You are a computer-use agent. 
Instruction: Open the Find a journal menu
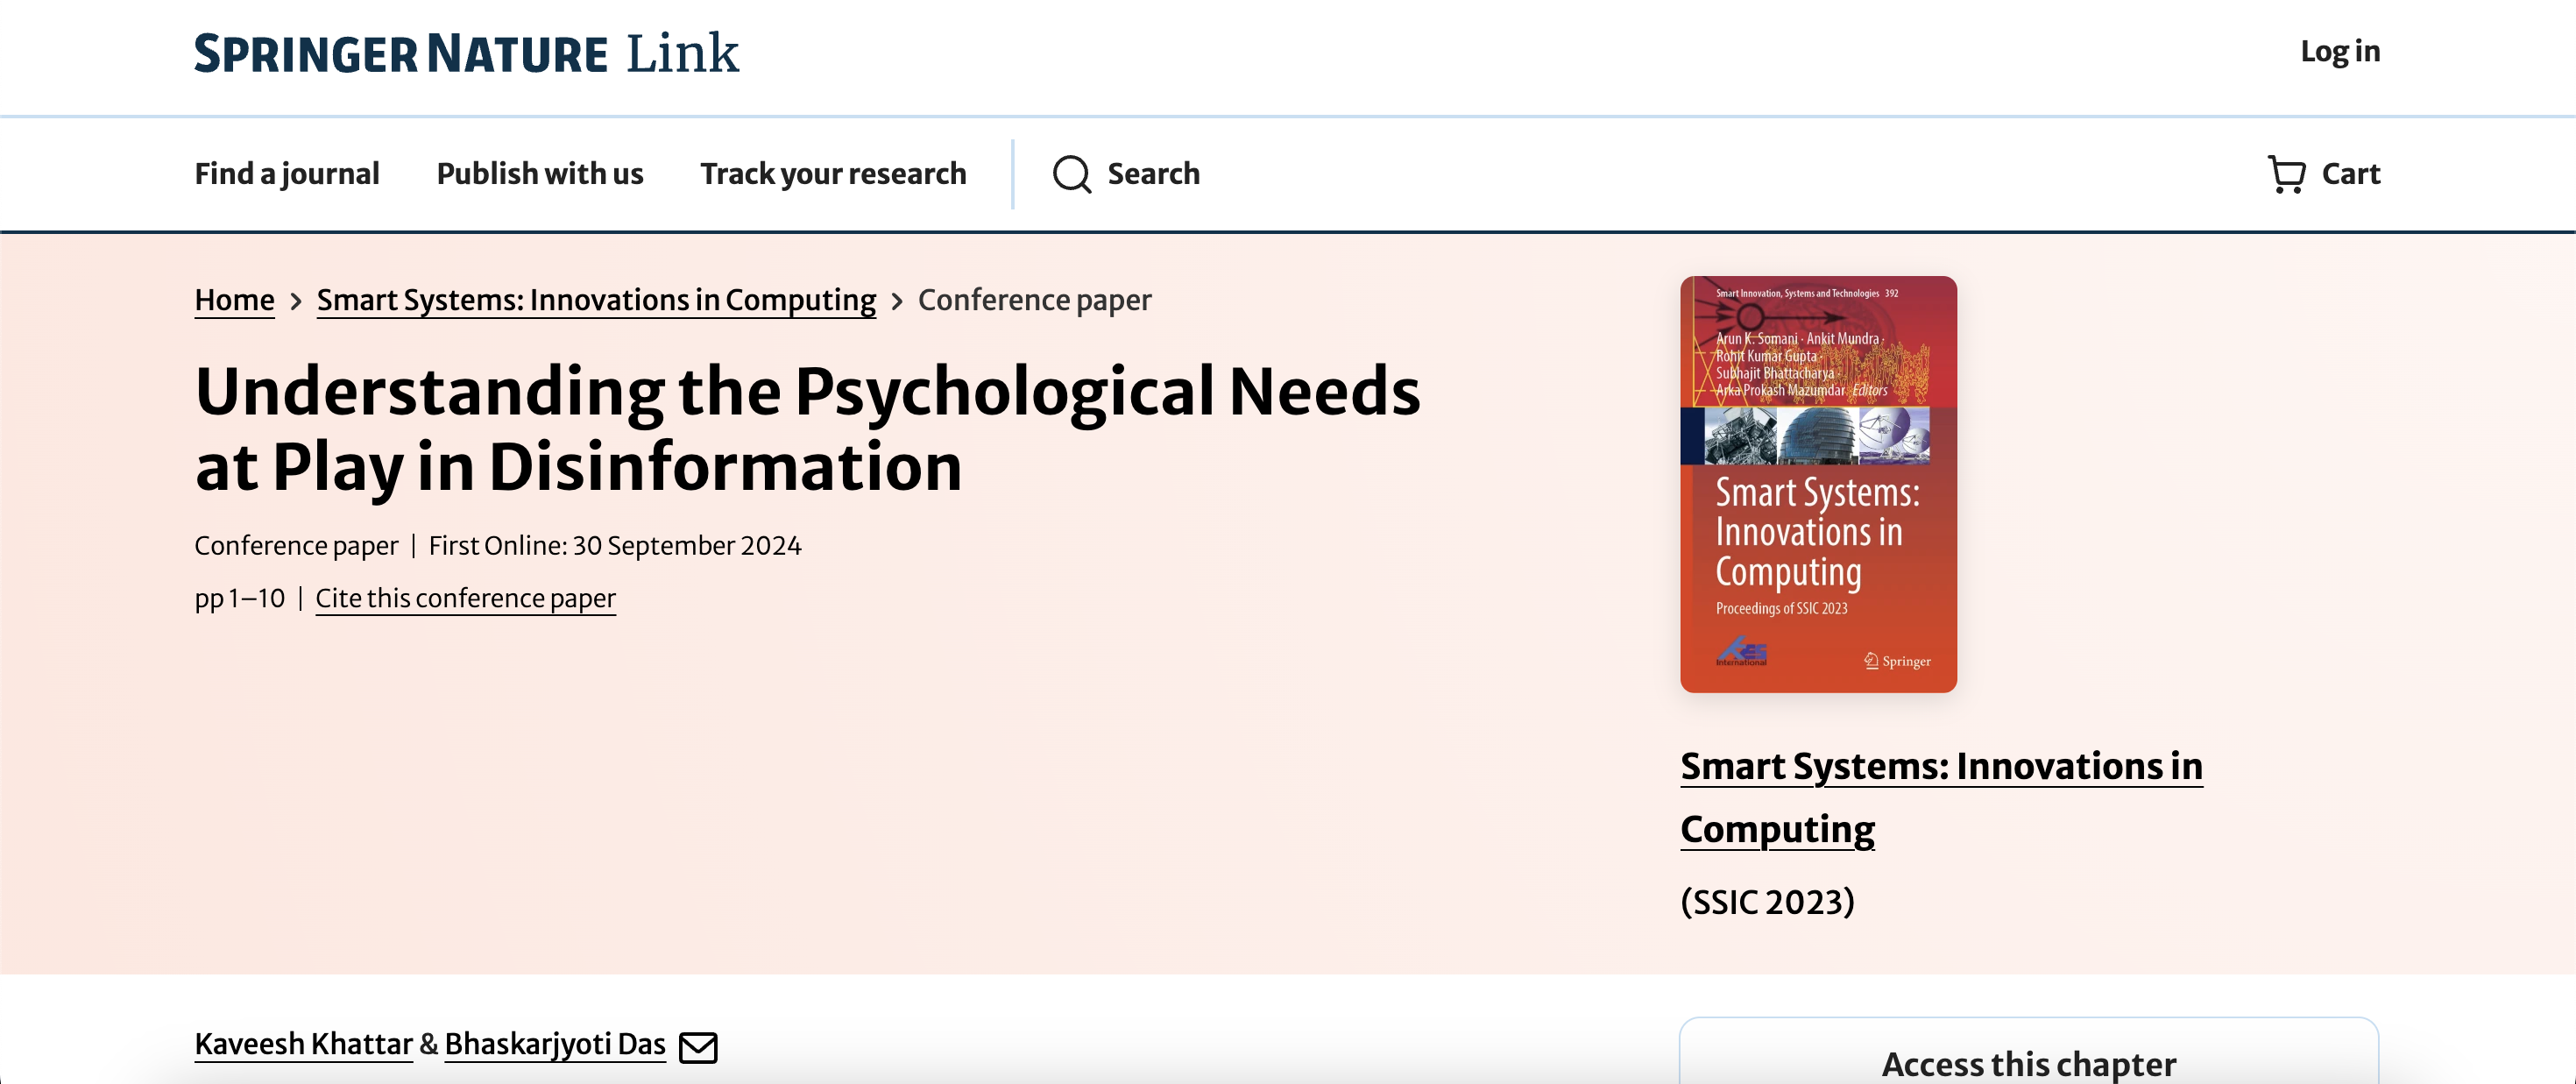[287, 174]
